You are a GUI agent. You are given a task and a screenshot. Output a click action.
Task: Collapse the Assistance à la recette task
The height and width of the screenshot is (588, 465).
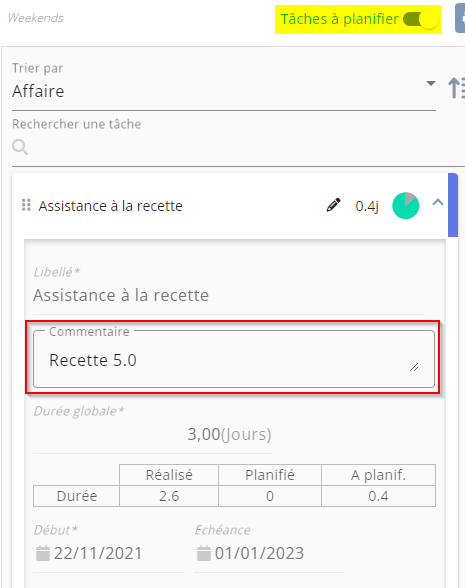point(438,202)
